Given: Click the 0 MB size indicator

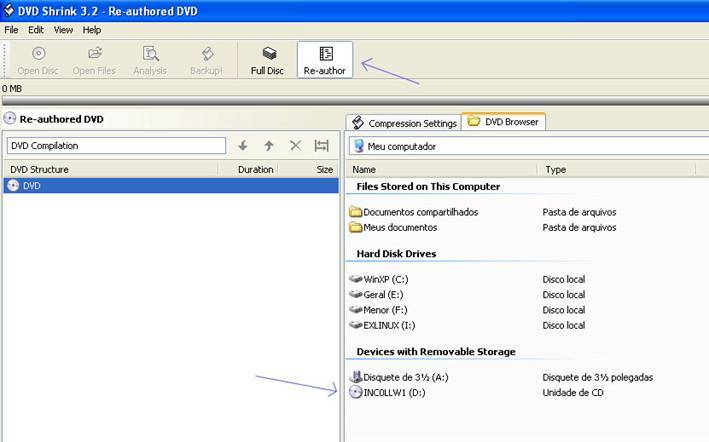Looking at the screenshot, I should [12, 88].
